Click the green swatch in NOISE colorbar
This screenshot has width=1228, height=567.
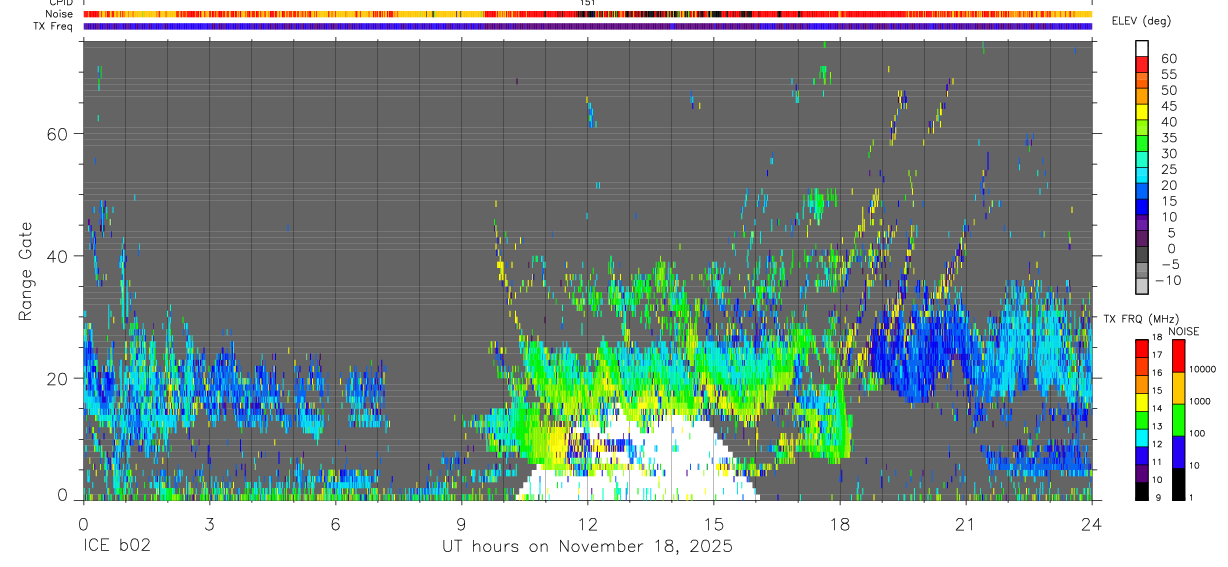pos(1178,420)
